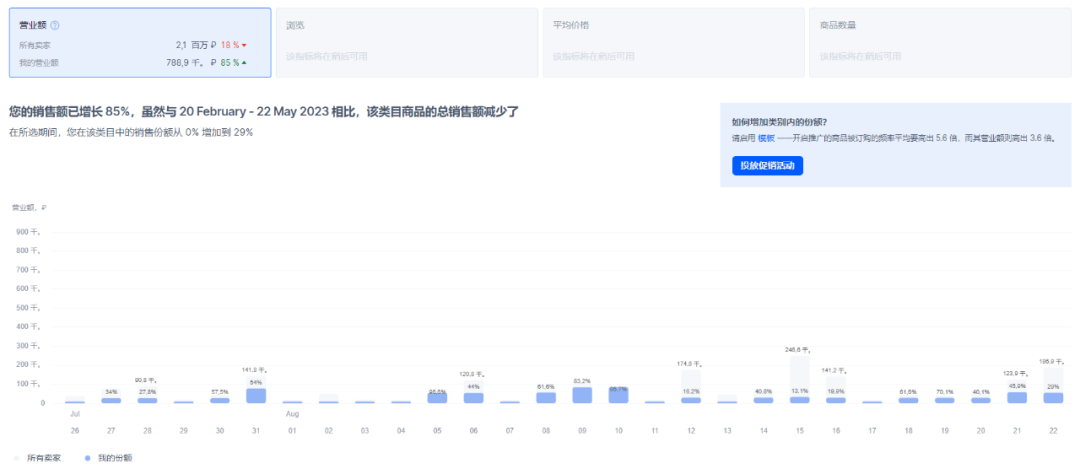Select the 商品数量 metric card
This screenshot has width=1080, height=469.
coord(940,43)
